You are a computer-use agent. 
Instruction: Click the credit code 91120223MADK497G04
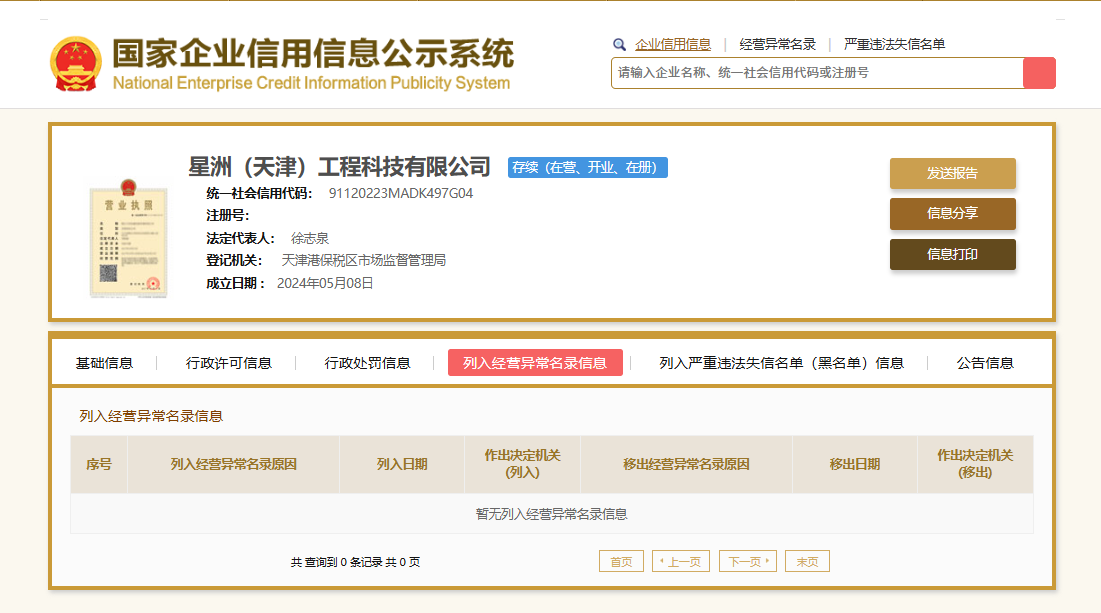pos(401,193)
